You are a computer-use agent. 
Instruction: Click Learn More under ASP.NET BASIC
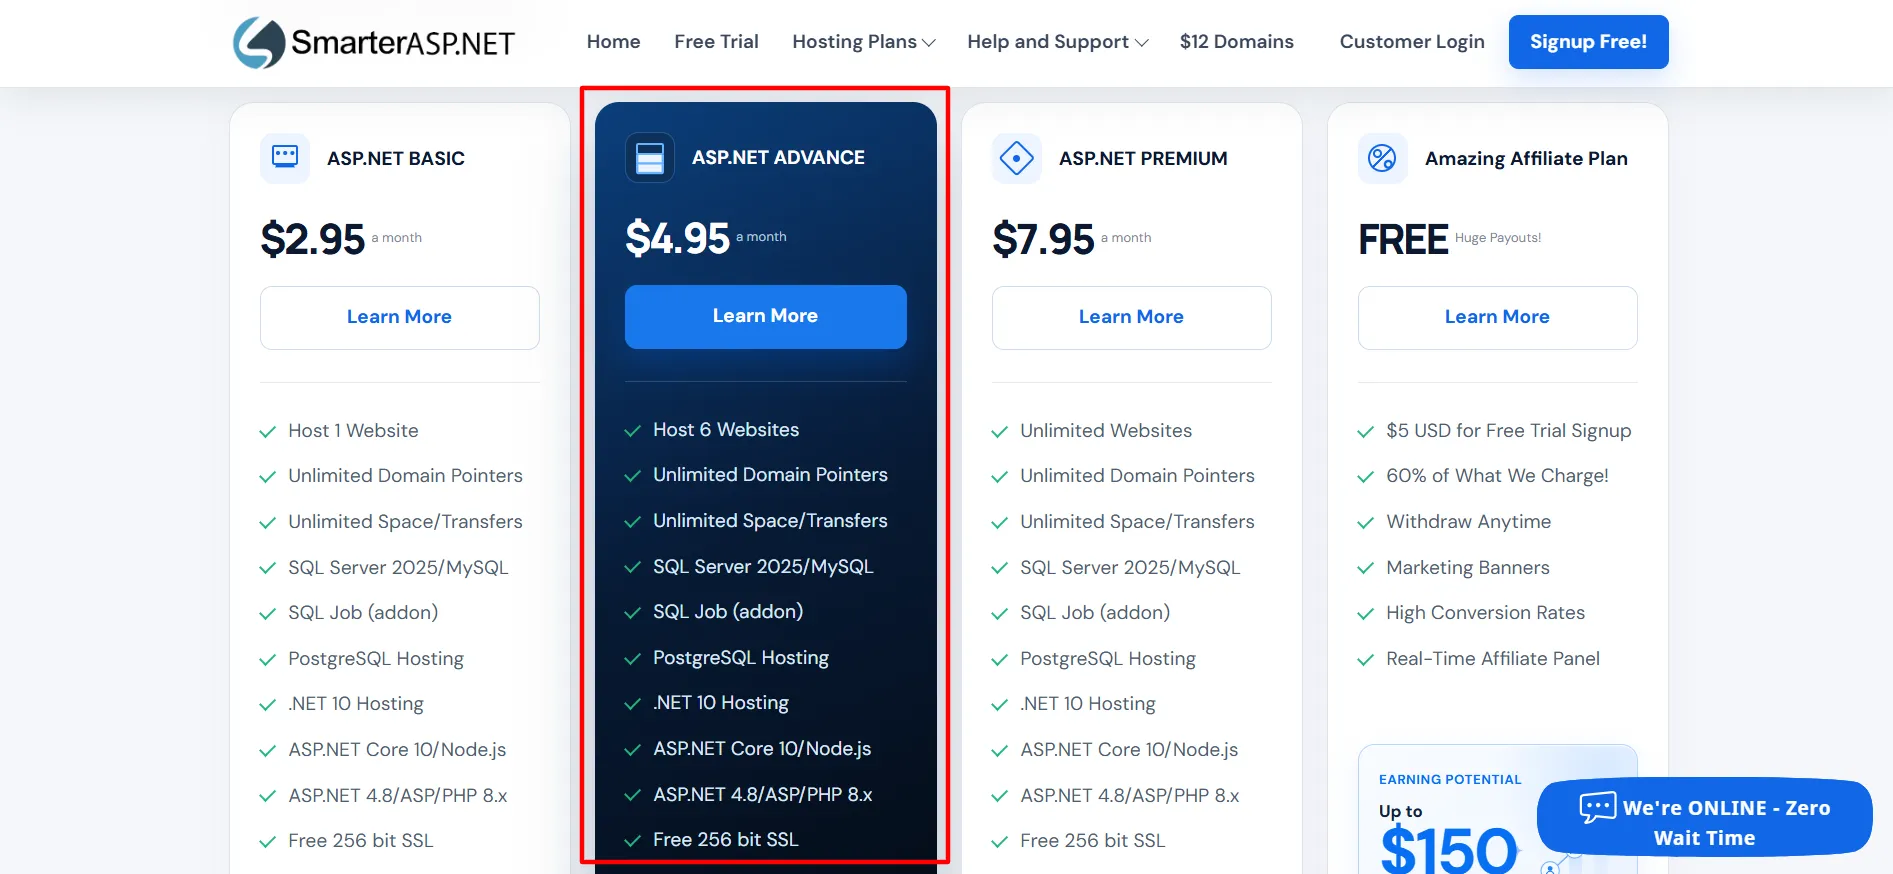pos(400,317)
